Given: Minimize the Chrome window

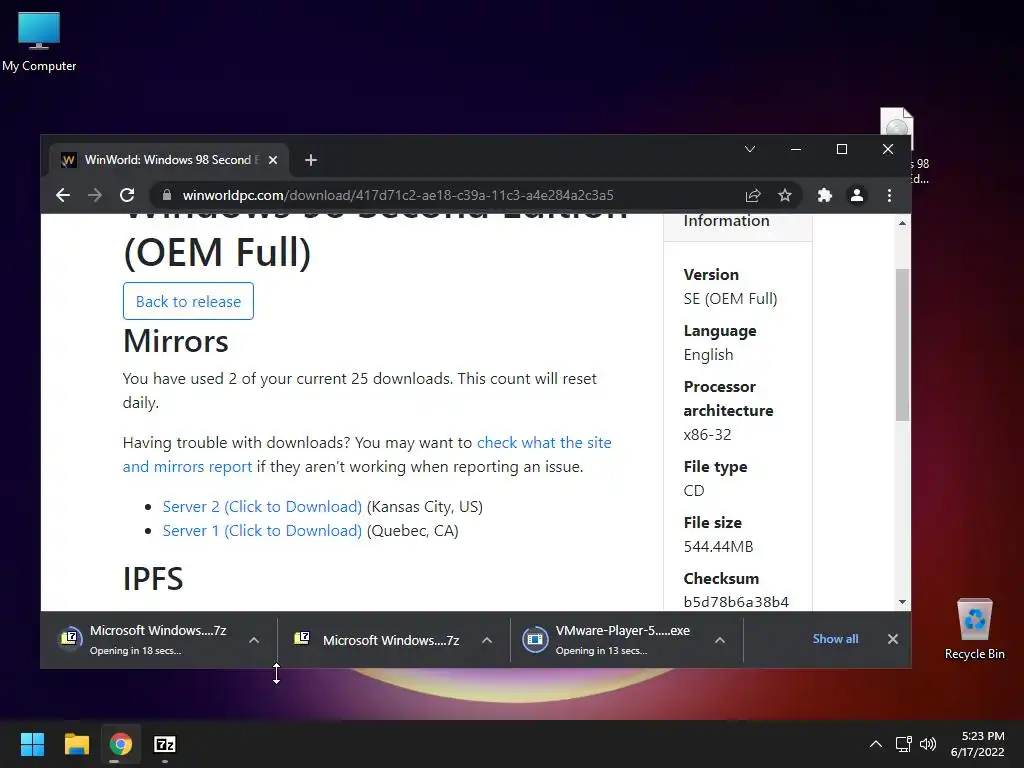Looking at the screenshot, I should [795, 149].
